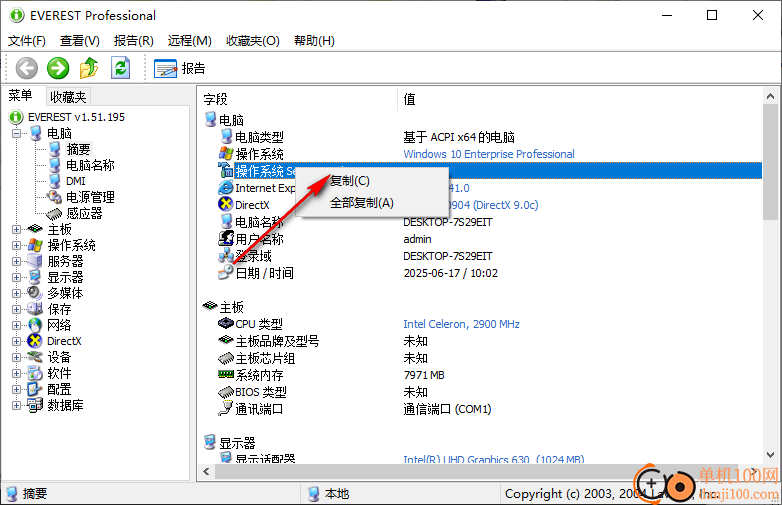Click the 操作系统 row Windows flag icon
The image size is (782, 505).
pyautogui.click(x=226, y=154)
